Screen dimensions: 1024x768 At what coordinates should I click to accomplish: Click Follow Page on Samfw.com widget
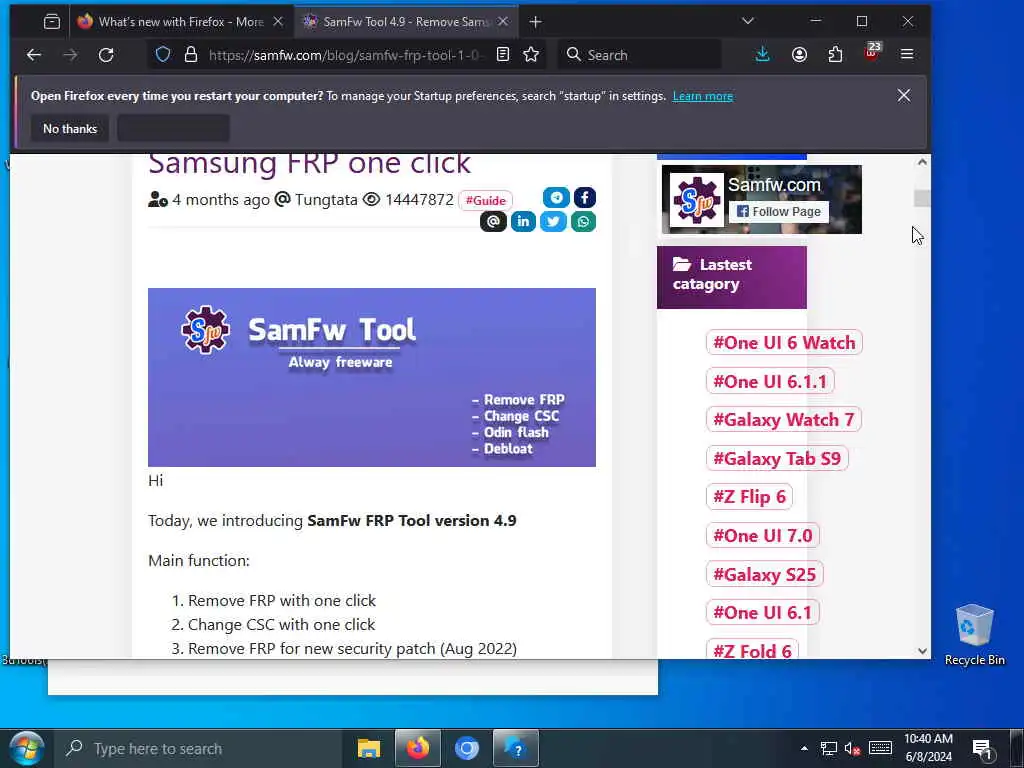point(779,212)
